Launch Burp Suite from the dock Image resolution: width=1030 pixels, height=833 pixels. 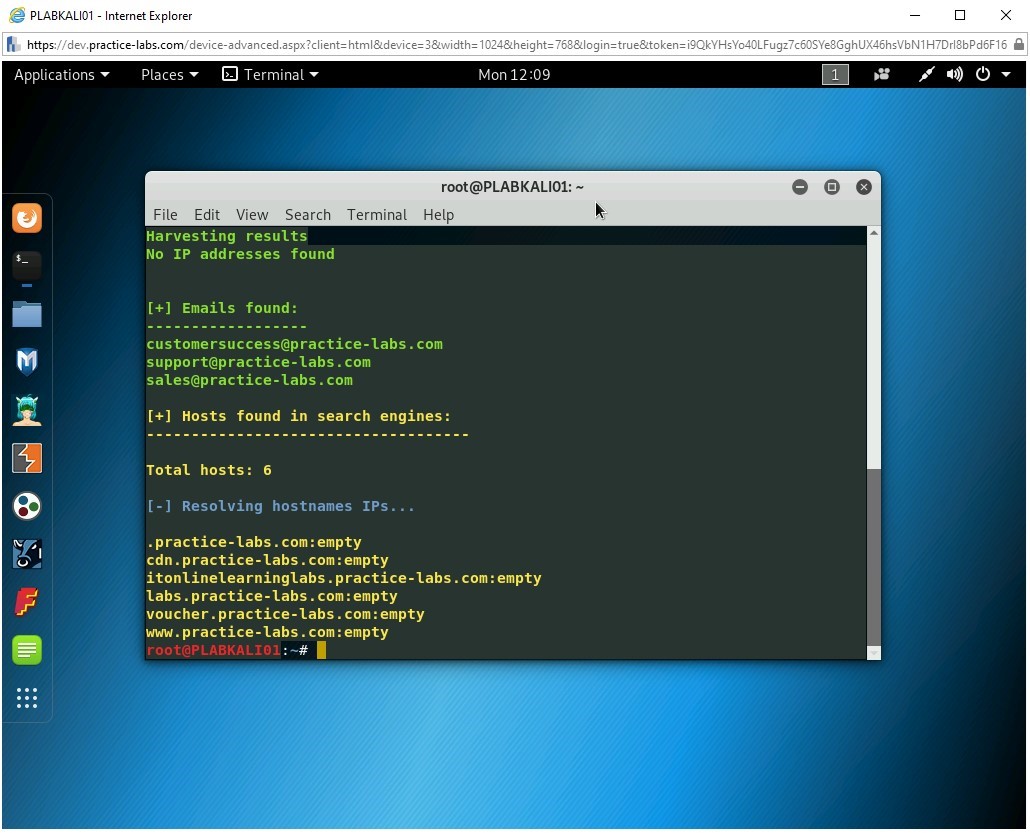(x=27, y=457)
